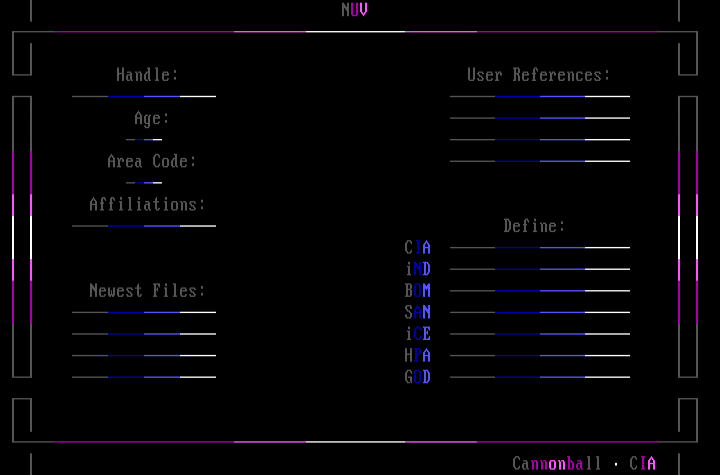Click the BOM define field
The image size is (720, 475).
[x=540, y=291]
